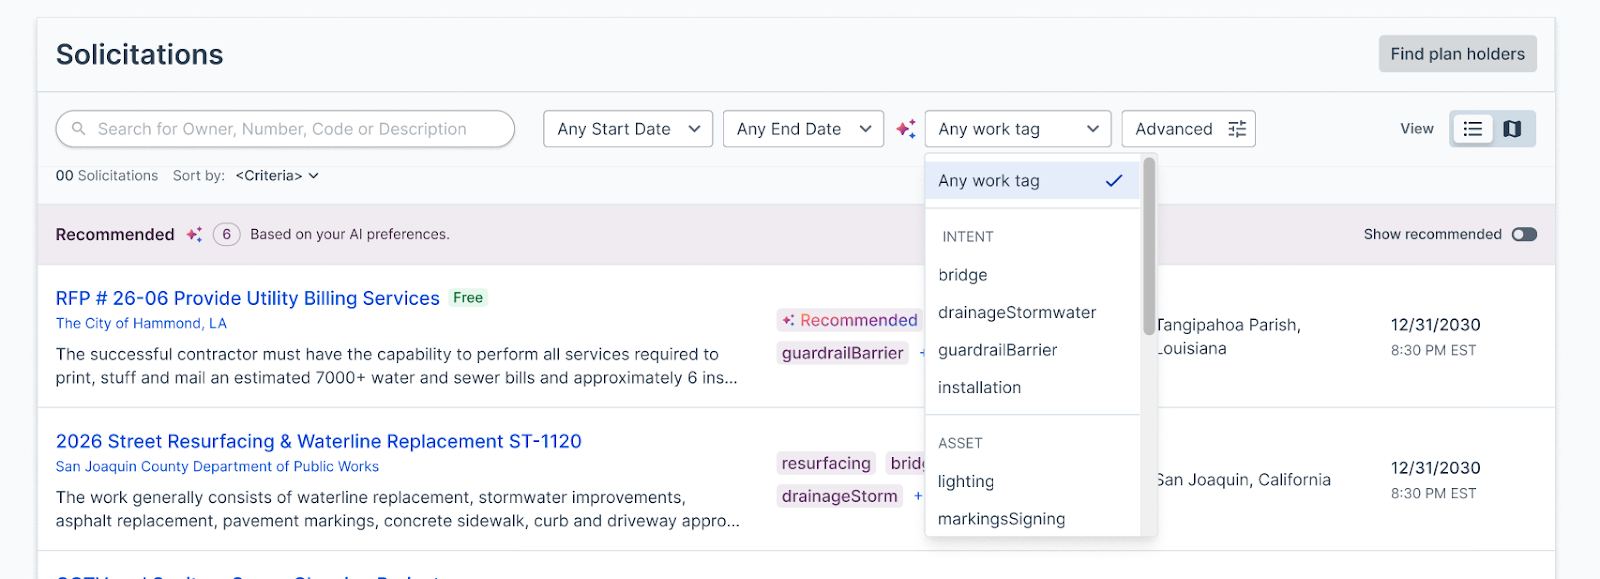Click the checkmark on Any work tag option

[x=1114, y=181]
